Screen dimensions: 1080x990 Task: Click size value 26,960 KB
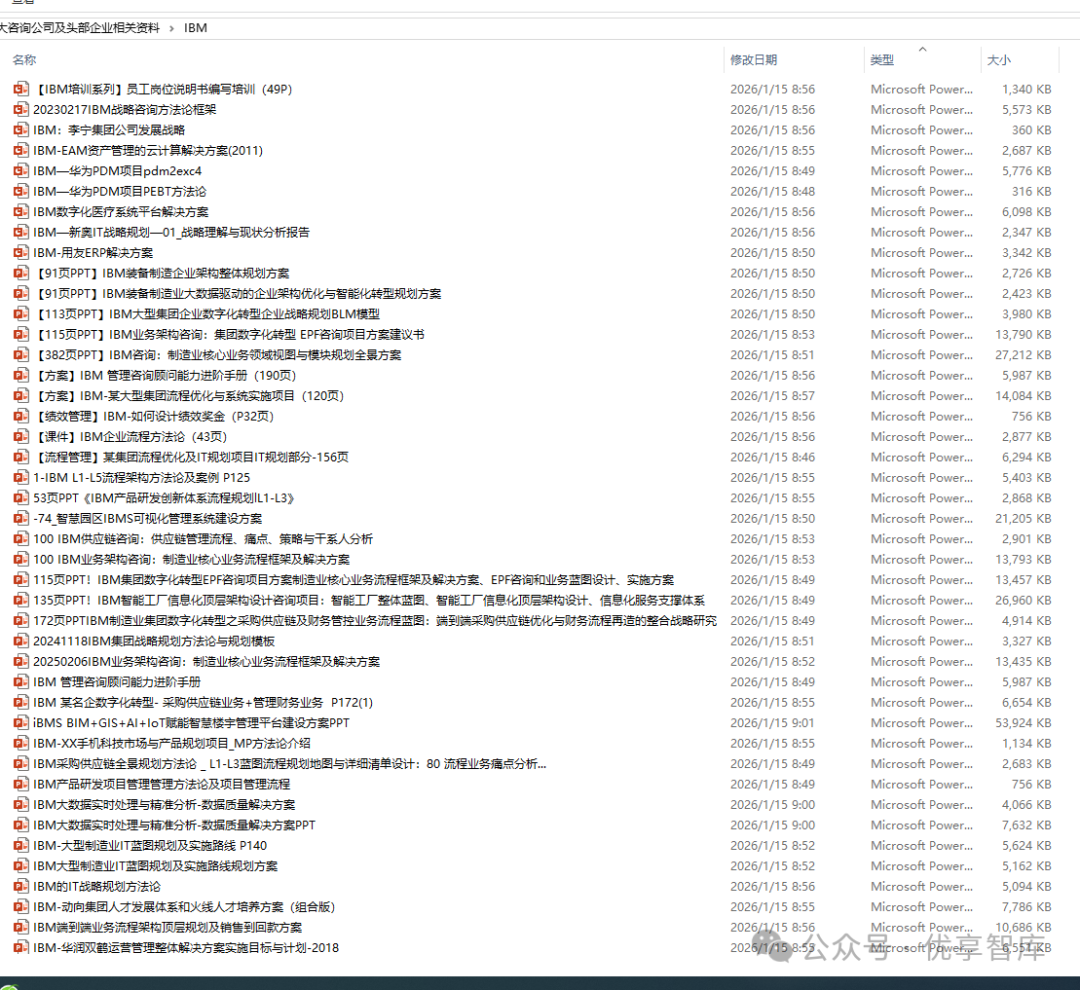tap(1023, 600)
